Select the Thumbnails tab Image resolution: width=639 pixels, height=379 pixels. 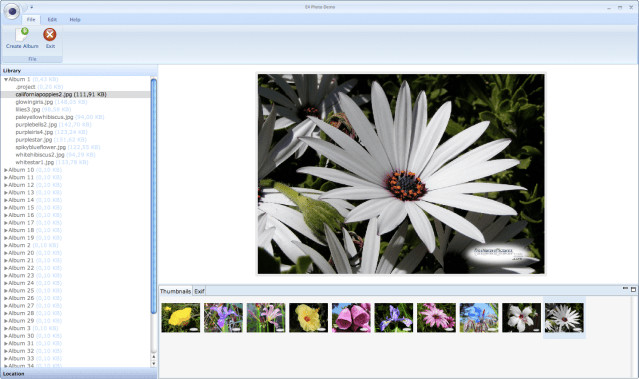point(175,291)
